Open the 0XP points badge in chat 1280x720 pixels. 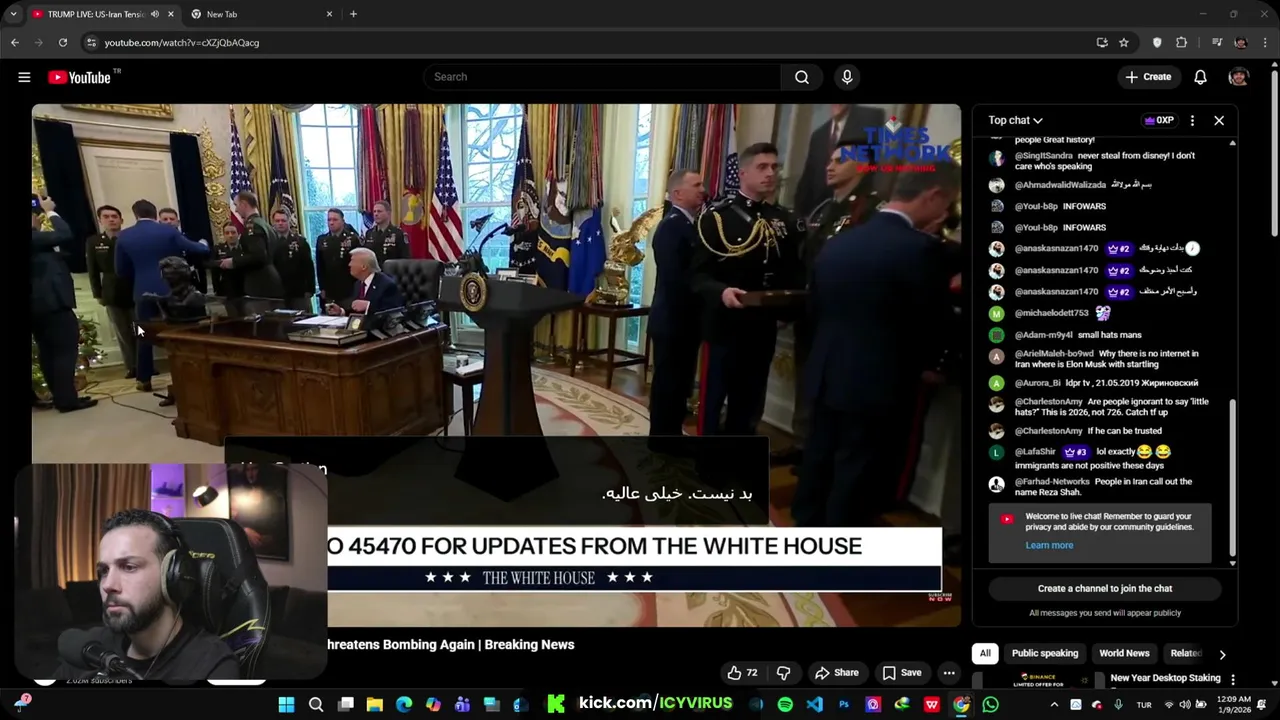coord(1159,120)
